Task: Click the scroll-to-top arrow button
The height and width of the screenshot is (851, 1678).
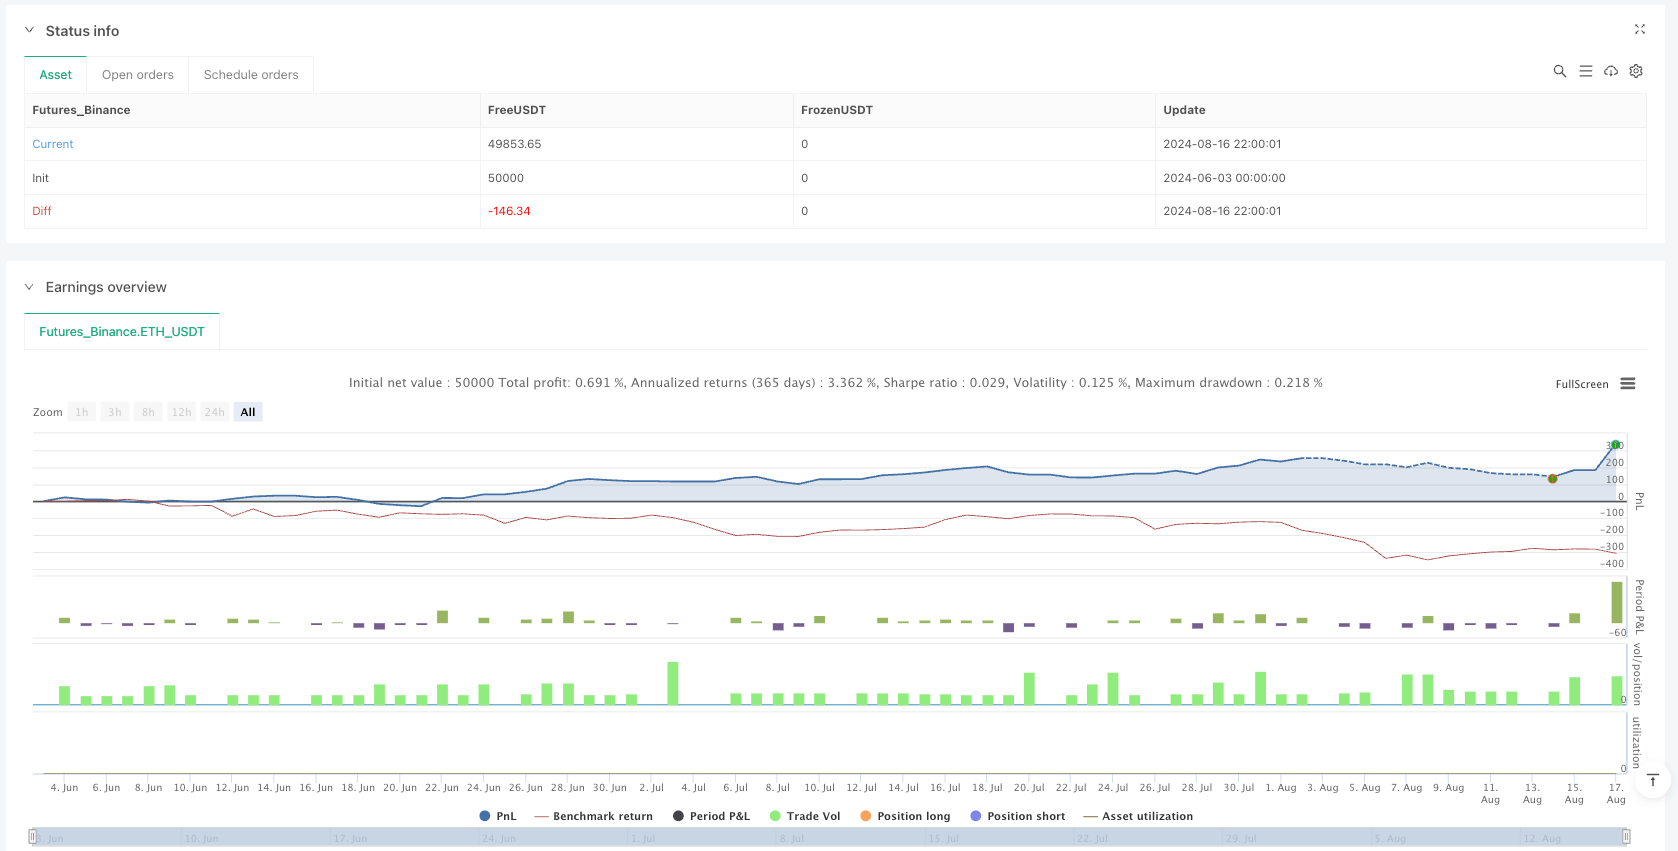Action: point(1653,779)
